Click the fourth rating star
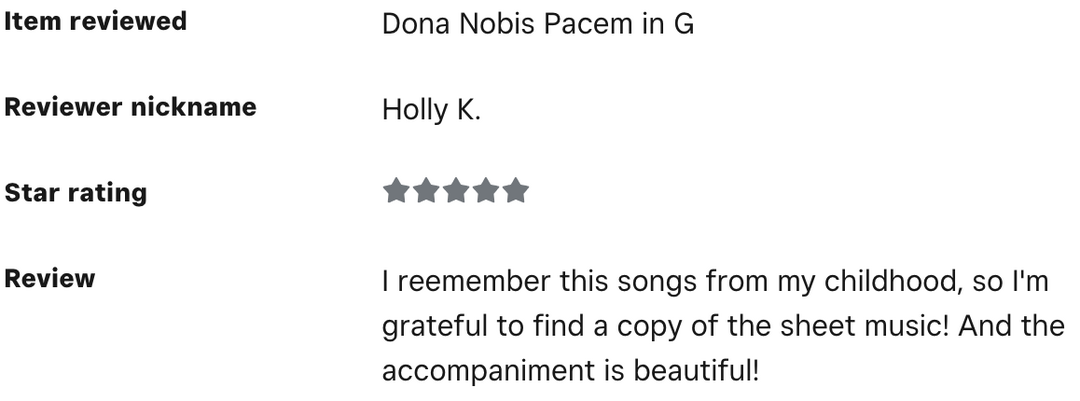Screen dimensions: 1080x401 pos(486,191)
